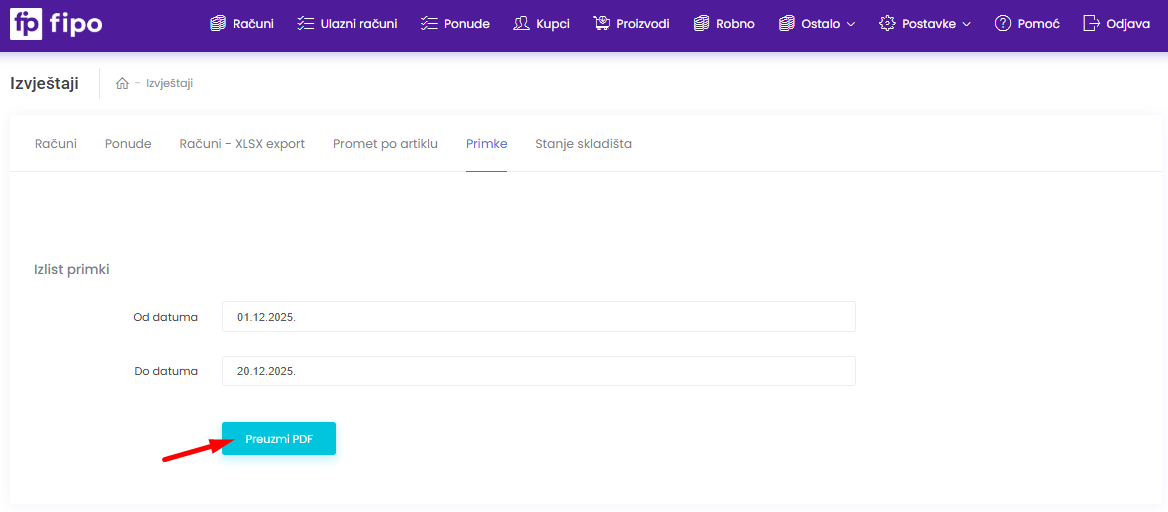Click the Robno stack icon
Screen dimensions: 1168x512
click(x=701, y=24)
